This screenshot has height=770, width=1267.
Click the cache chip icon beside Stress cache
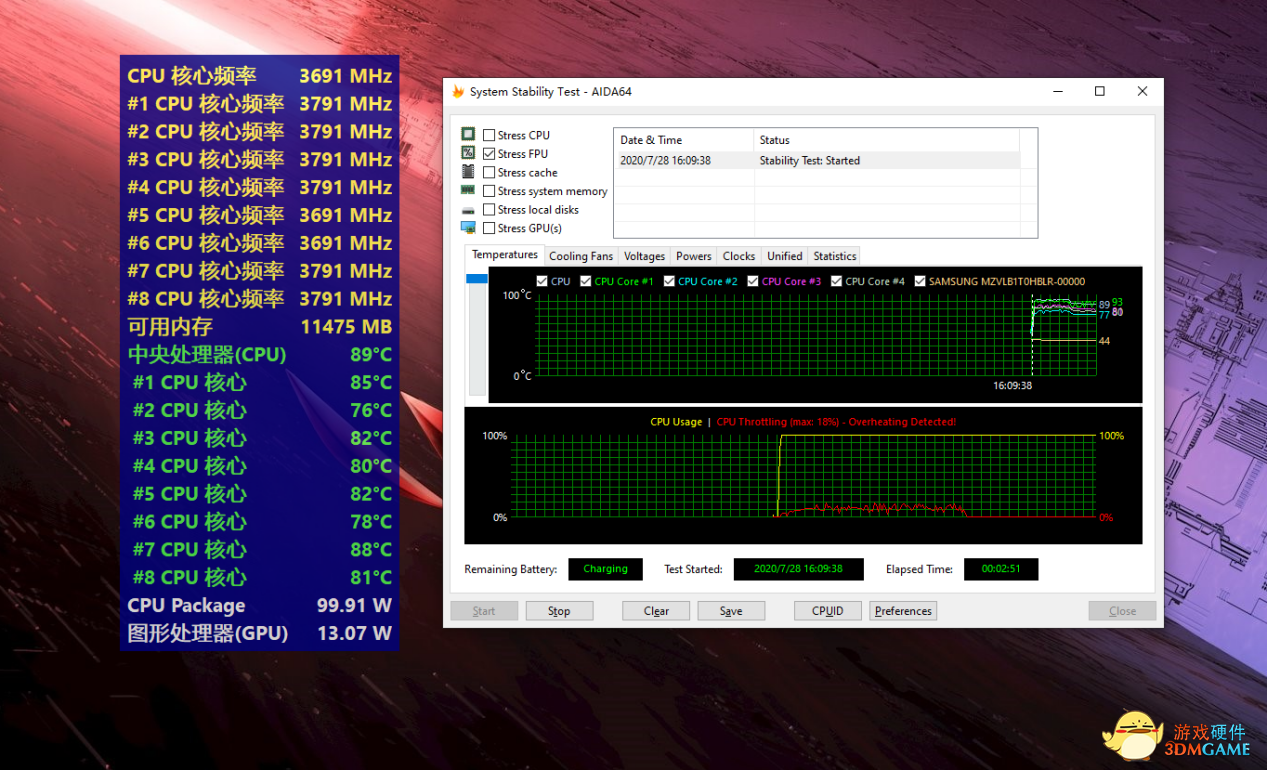click(468, 172)
